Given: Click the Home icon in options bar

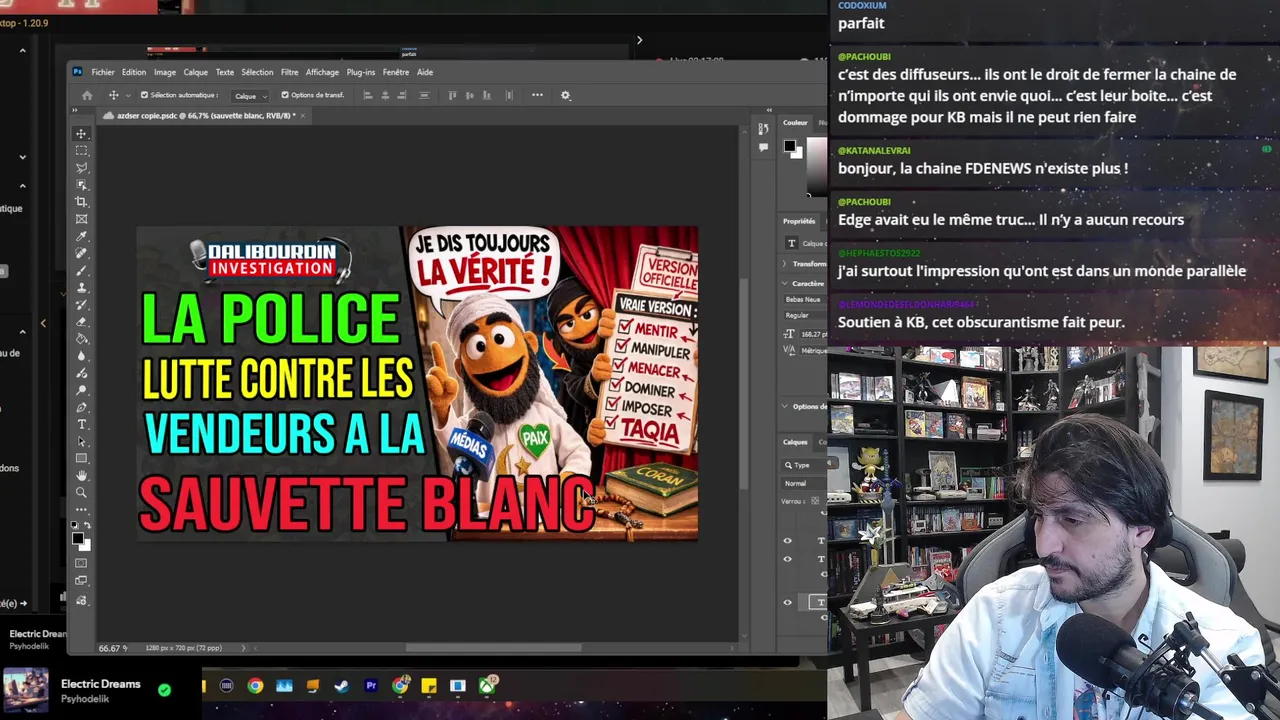Looking at the screenshot, I should [x=87, y=95].
